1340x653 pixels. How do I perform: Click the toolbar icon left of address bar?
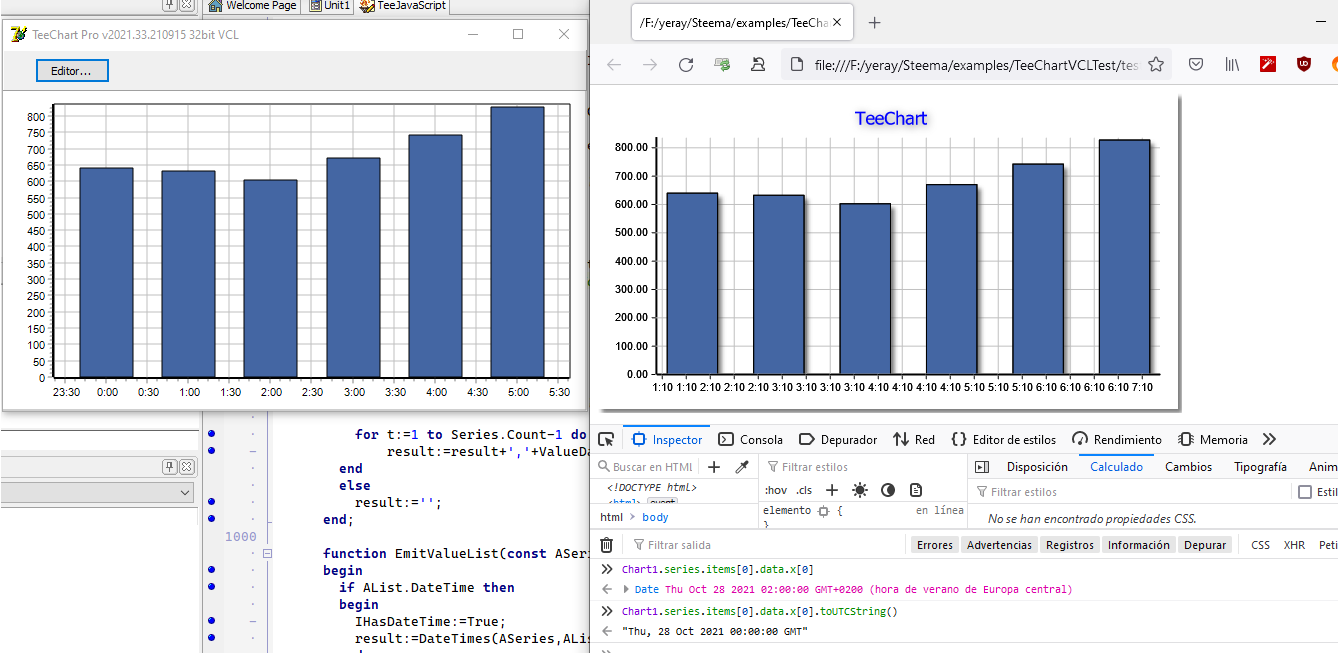tap(758, 64)
